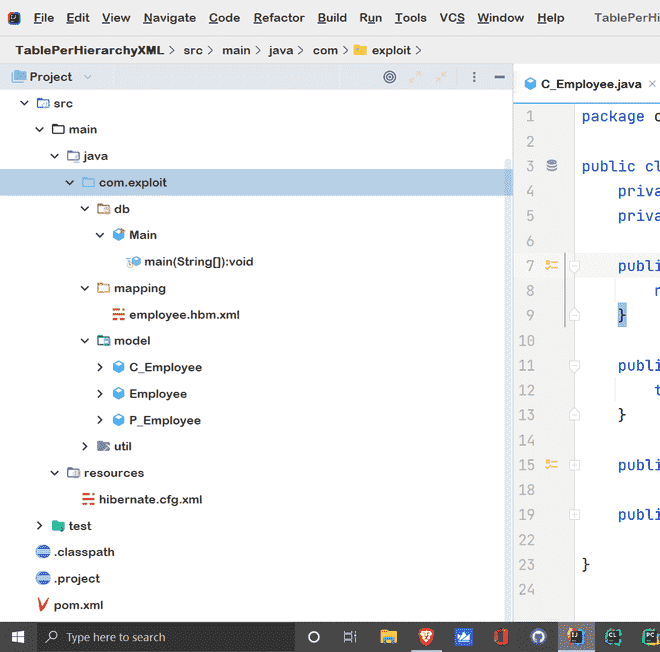Open the Build menu
Image resolution: width=660 pixels, height=652 pixels.
(x=332, y=18)
